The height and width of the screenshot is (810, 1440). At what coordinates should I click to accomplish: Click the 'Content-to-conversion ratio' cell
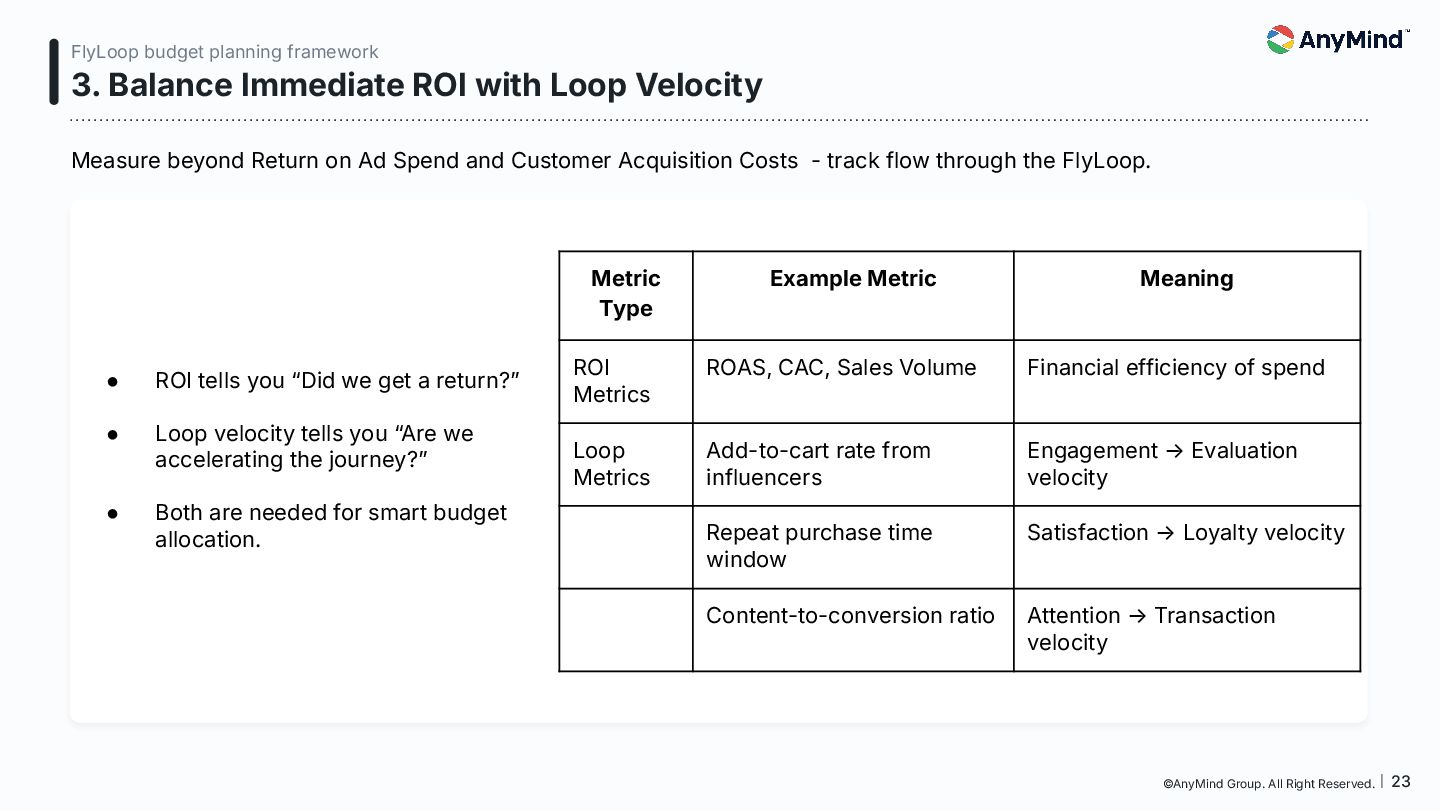pos(850,616)
